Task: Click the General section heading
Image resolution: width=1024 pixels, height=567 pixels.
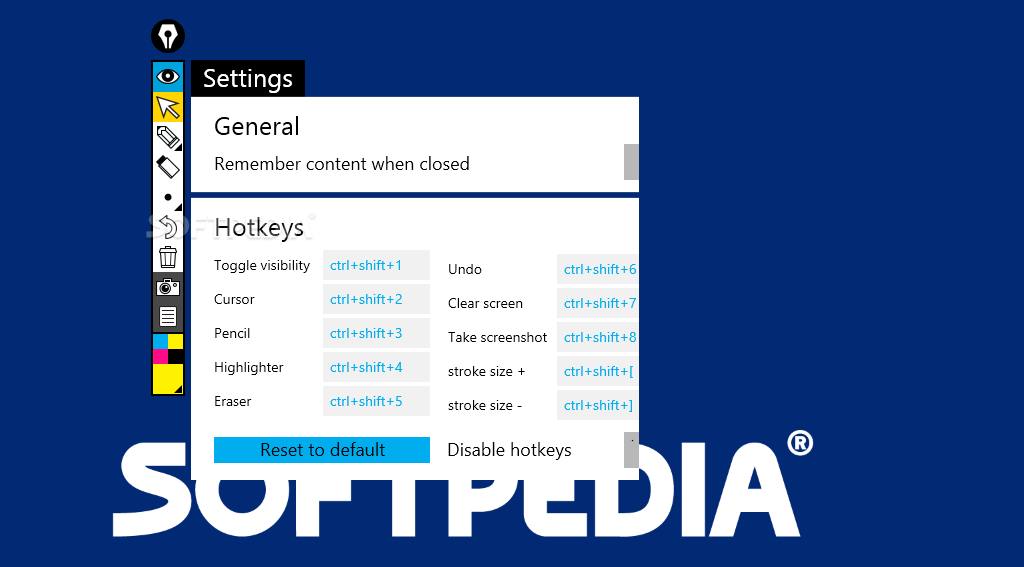Action: tap(257, 126)
